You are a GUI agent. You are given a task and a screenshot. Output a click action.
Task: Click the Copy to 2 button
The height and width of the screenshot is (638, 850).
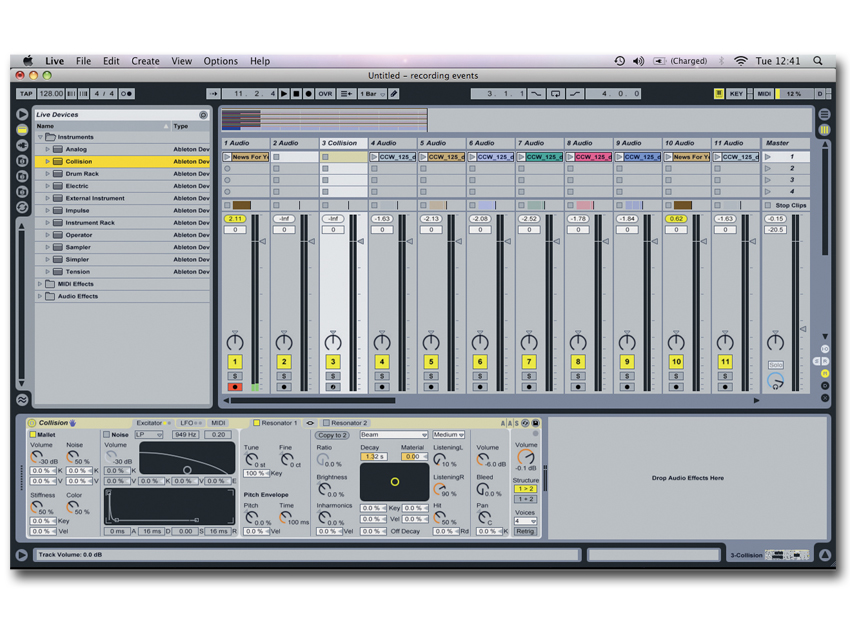(332, 435)
